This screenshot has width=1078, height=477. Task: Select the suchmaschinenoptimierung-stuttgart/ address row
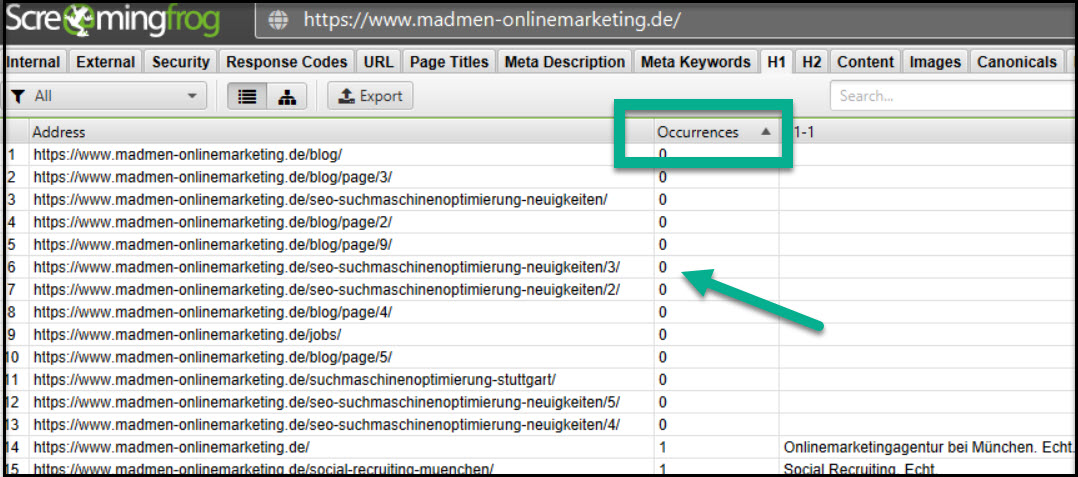coord(294,379)
